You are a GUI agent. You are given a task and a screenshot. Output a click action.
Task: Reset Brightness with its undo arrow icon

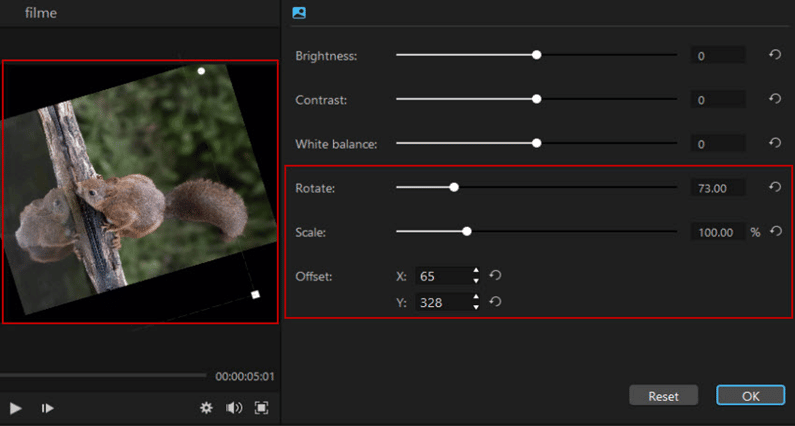pos(774,55)
